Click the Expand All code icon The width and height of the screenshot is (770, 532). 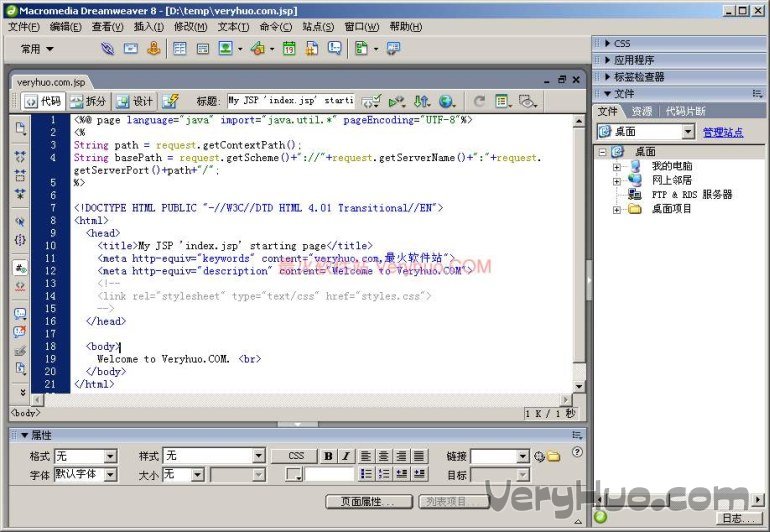click(20, 193)
